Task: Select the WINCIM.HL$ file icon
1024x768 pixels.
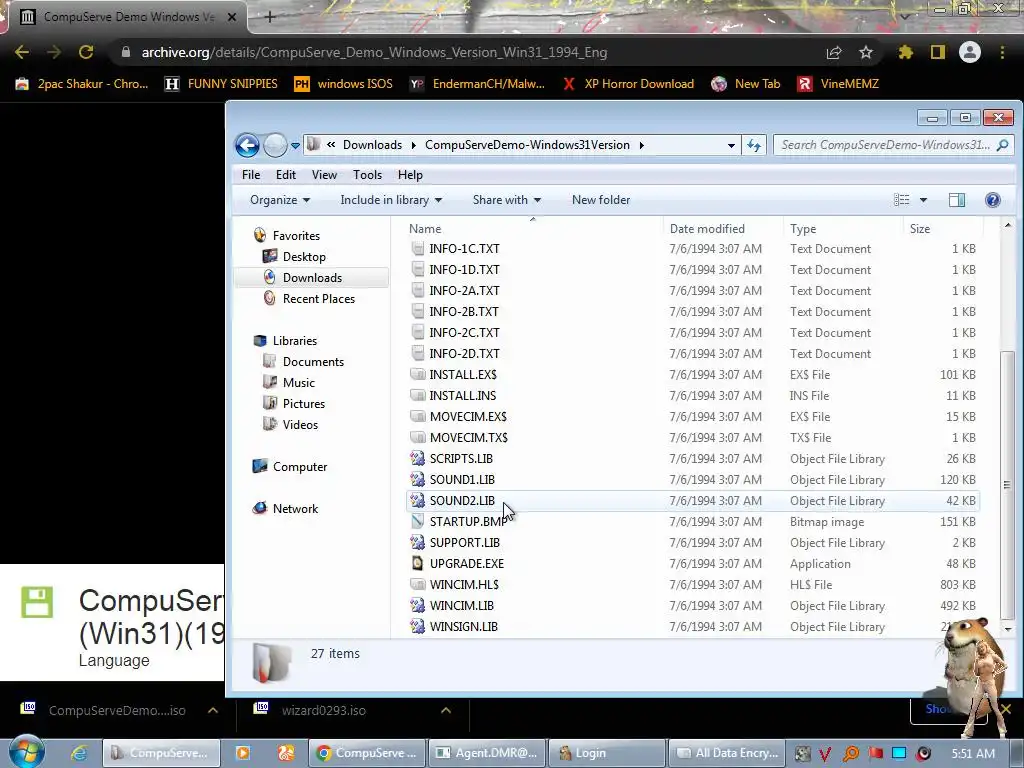Action: coord(417,584)
